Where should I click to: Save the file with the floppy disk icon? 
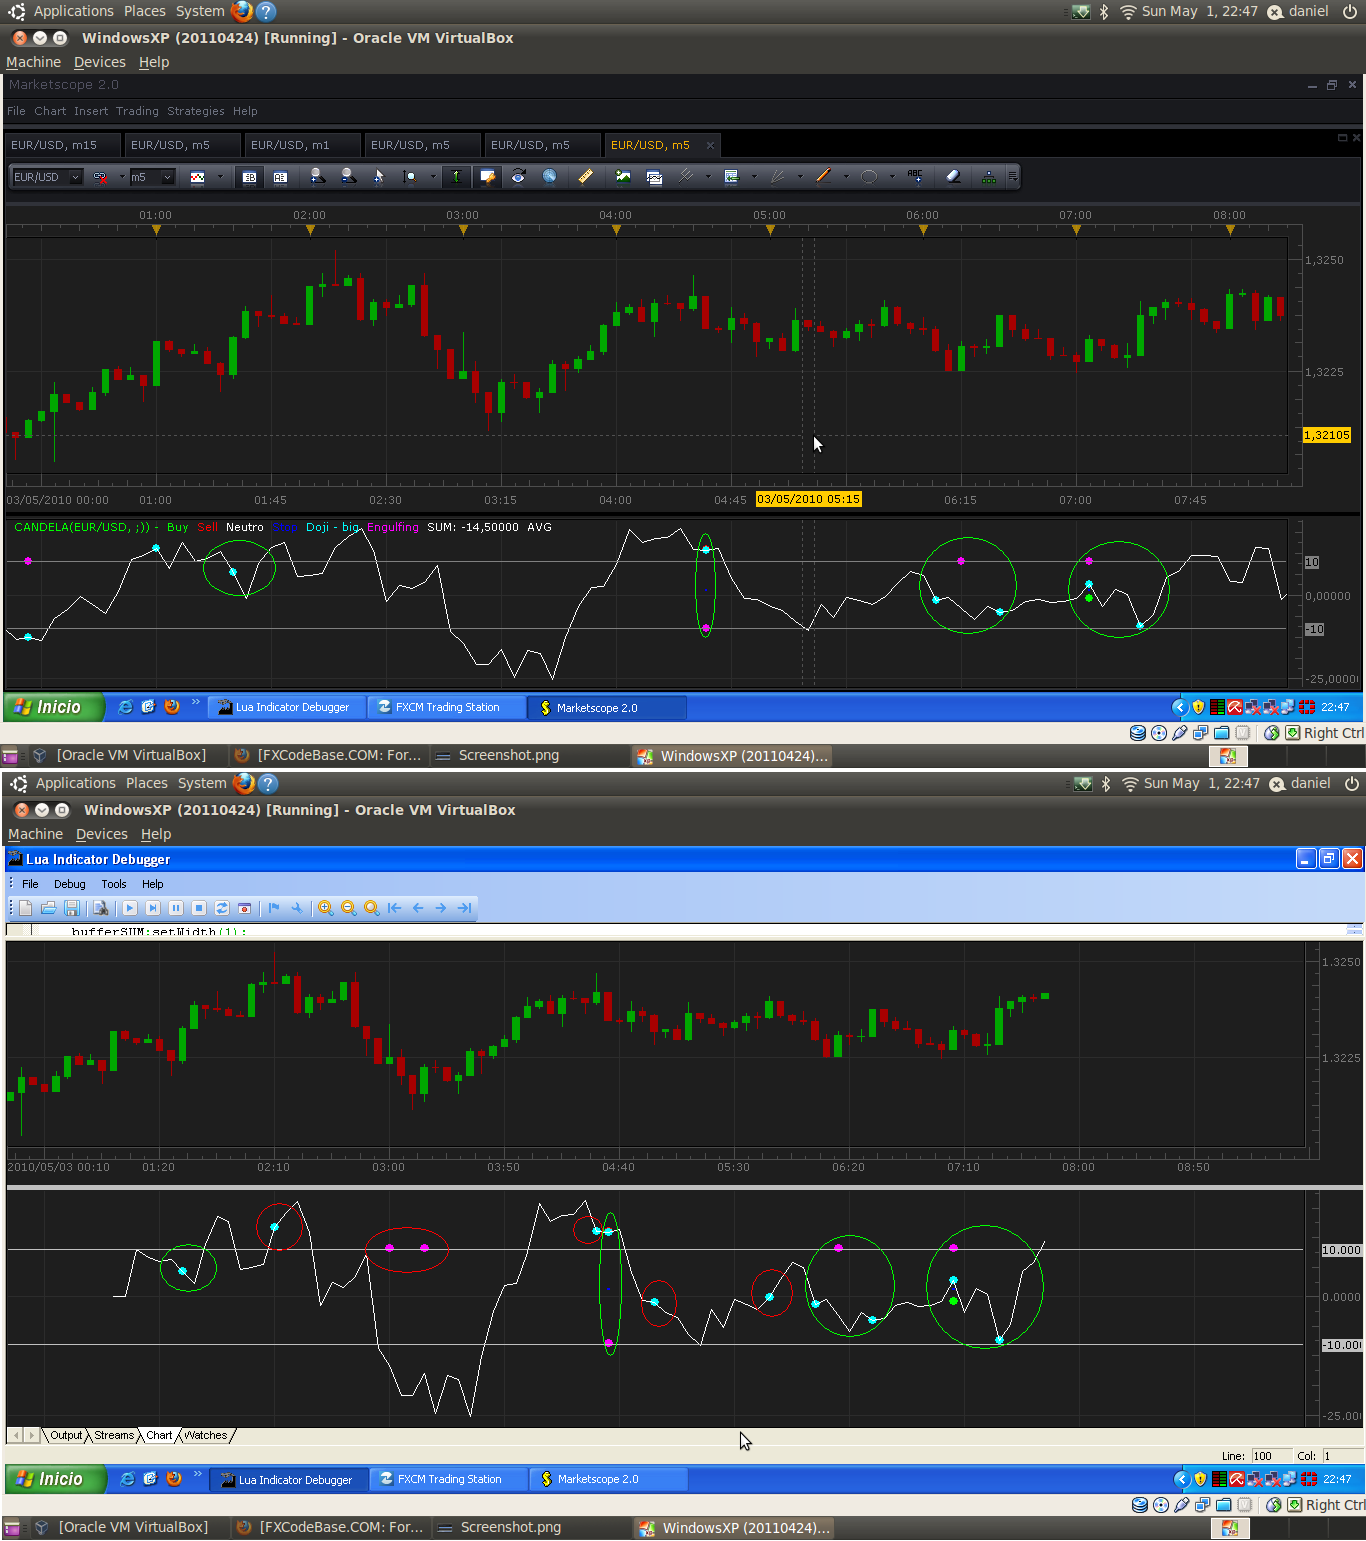point(72,908)
